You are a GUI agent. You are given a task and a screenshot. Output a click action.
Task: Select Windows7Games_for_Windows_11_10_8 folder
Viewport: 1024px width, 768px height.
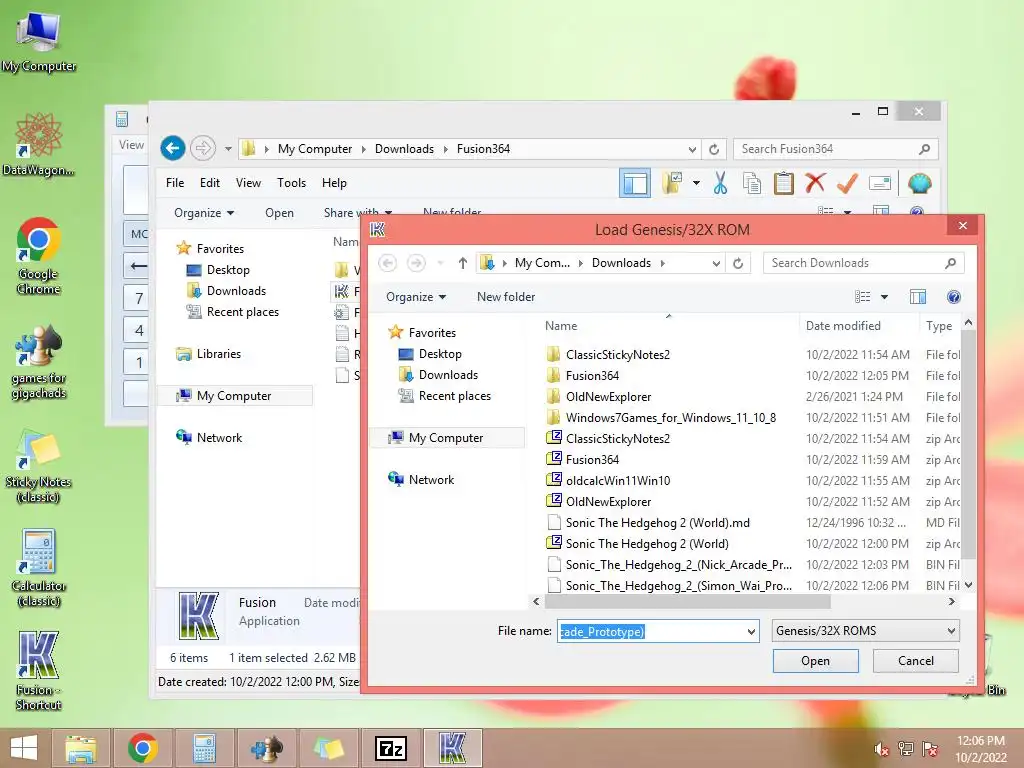click(671, 417)
